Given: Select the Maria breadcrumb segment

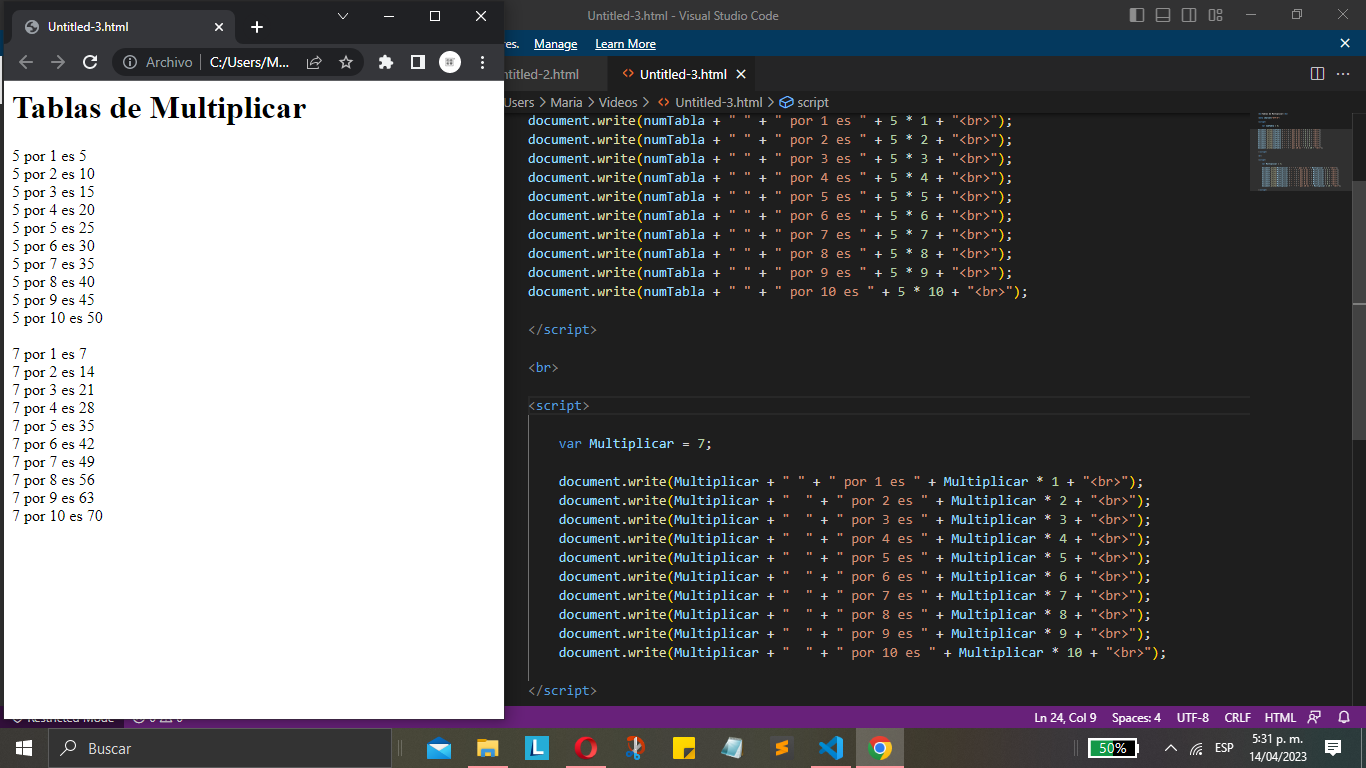Looking at the screenshot, I should click(566, 102).
